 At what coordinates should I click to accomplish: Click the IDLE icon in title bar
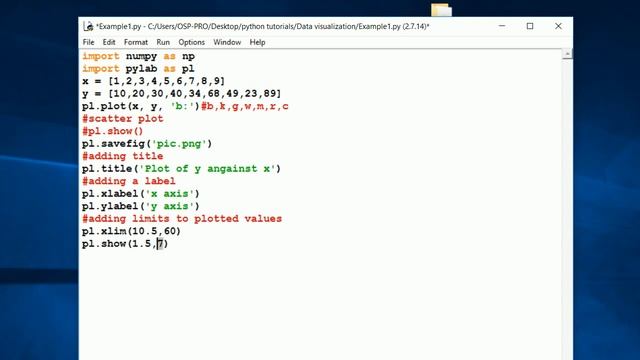click(x=88, y=26)
